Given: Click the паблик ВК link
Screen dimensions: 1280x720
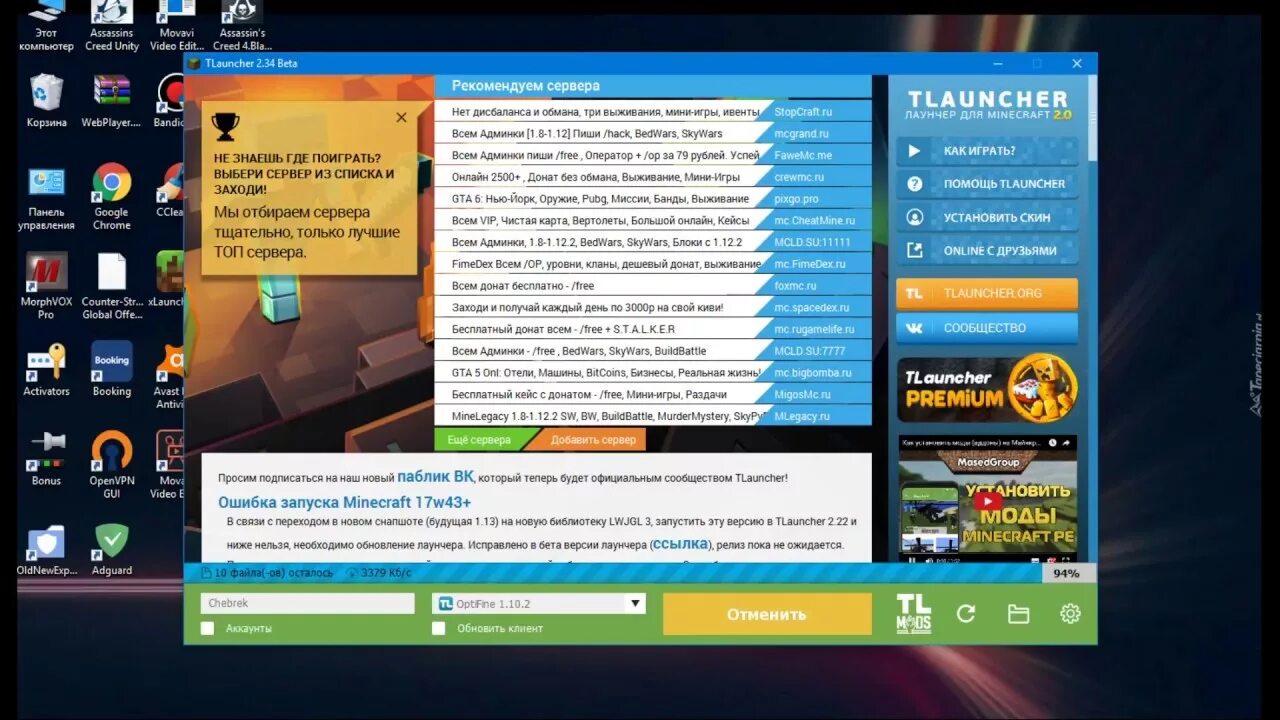Looking at the screenshot, I should 435,477.
